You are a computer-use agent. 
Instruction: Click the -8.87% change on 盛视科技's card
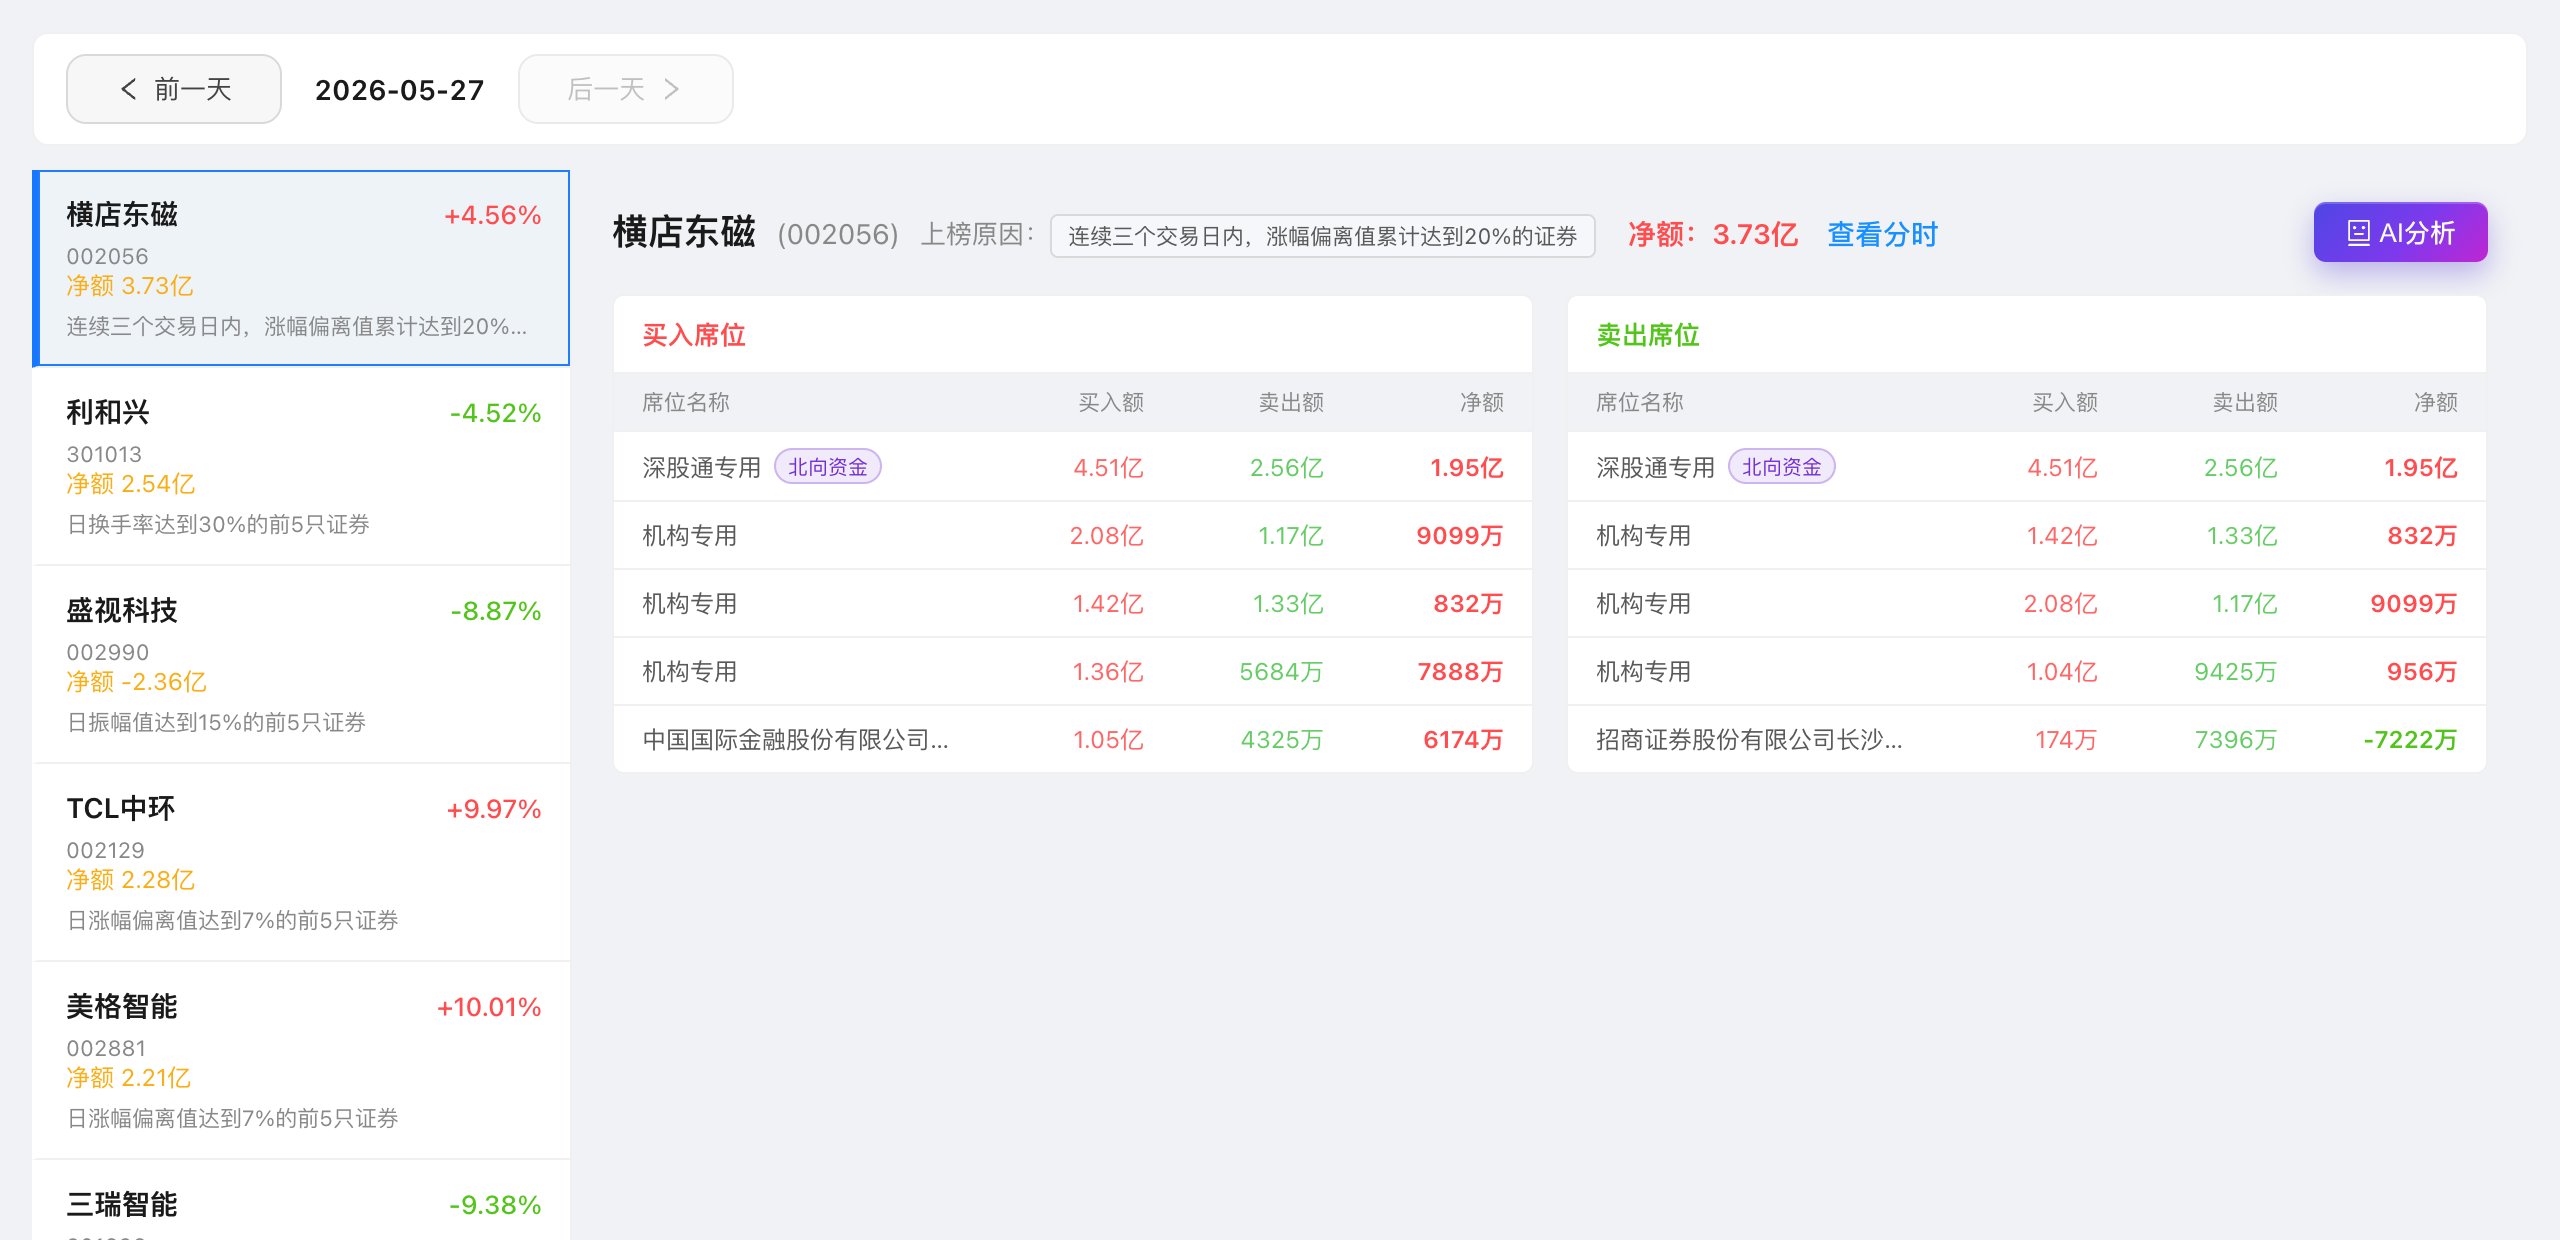[x=495, y=611]
